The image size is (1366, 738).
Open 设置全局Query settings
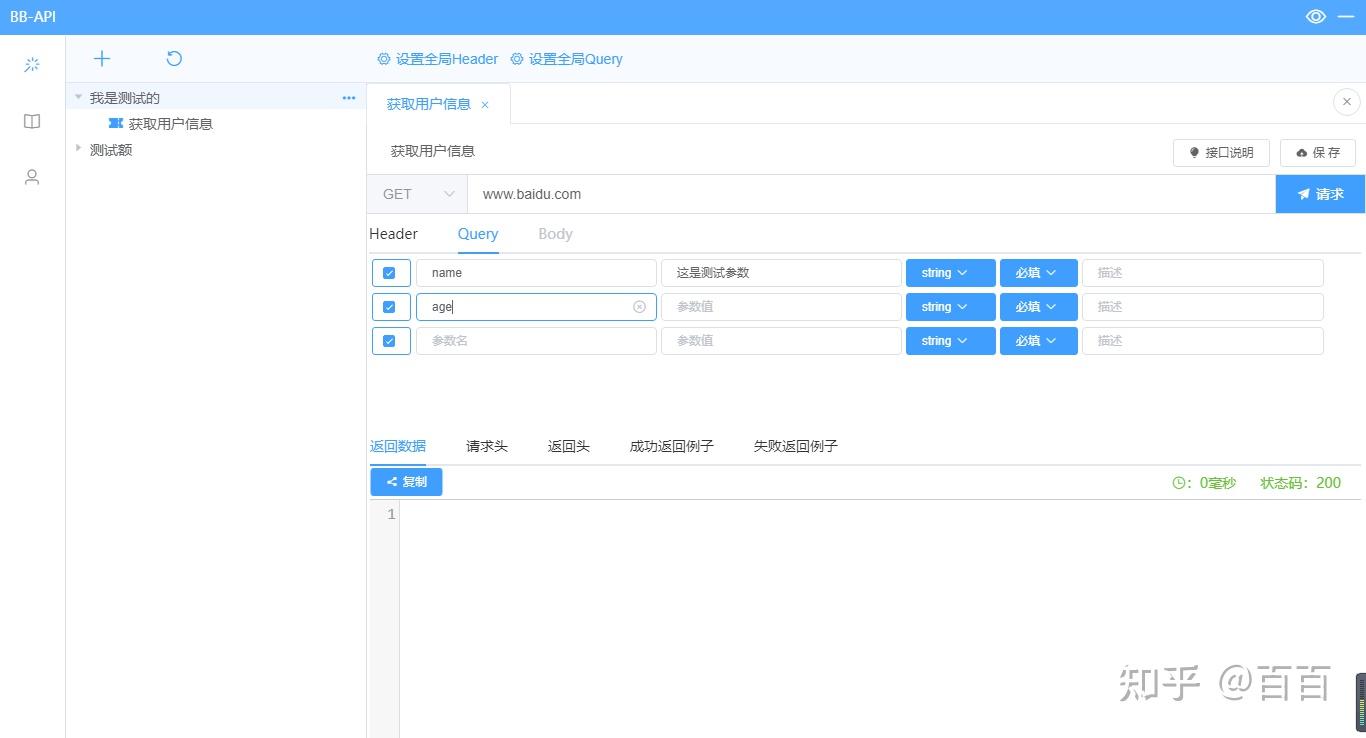coord(566,59)
